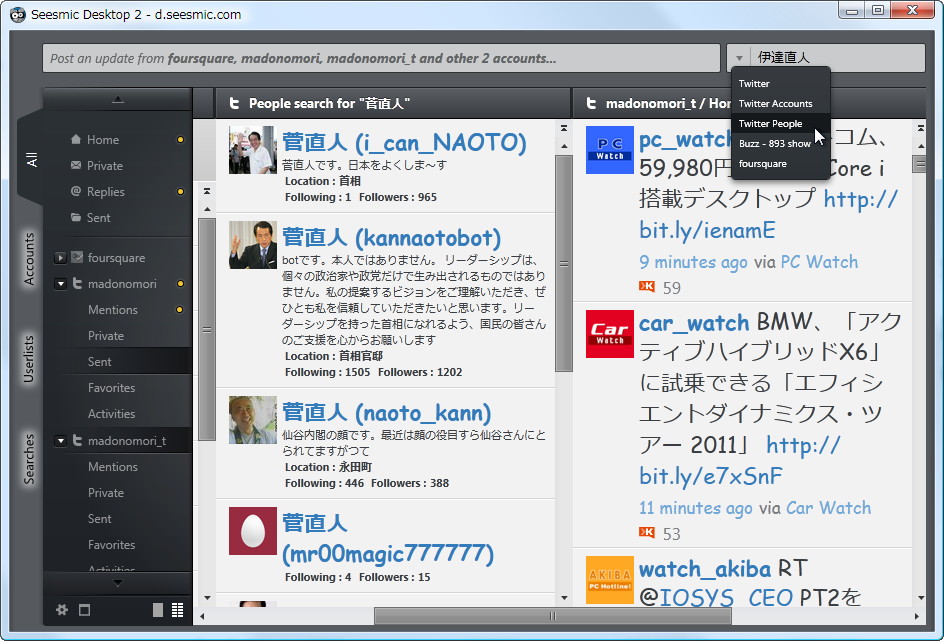Select Twitter in search dropdown menu
This screenshot has height=641, width=944.
[754, 84]
